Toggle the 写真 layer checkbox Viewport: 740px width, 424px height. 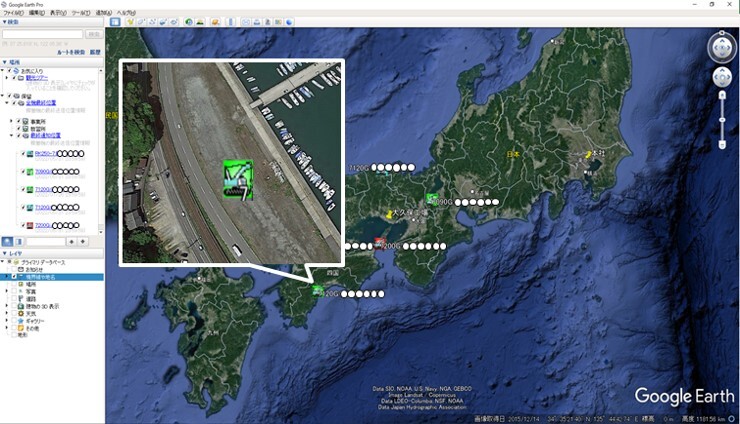click(15, 291)
